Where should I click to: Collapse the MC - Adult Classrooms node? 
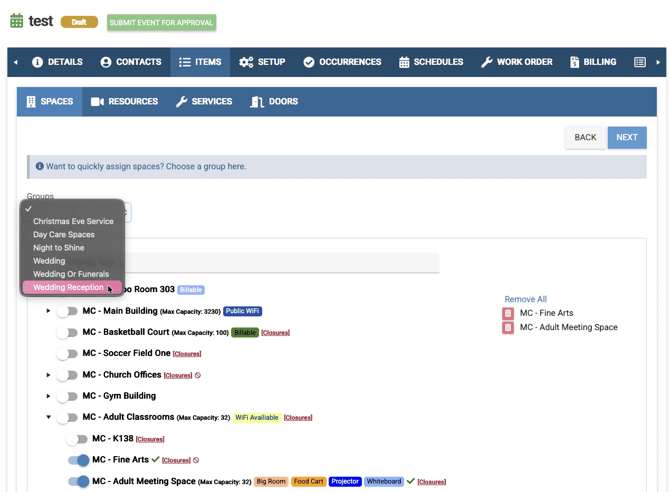[x=48, y=417]
